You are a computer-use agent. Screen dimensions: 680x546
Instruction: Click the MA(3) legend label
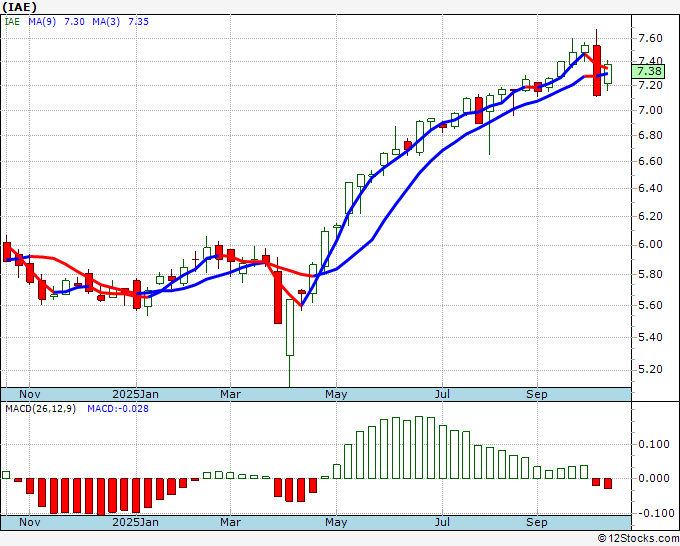click(x=106, y=21)
